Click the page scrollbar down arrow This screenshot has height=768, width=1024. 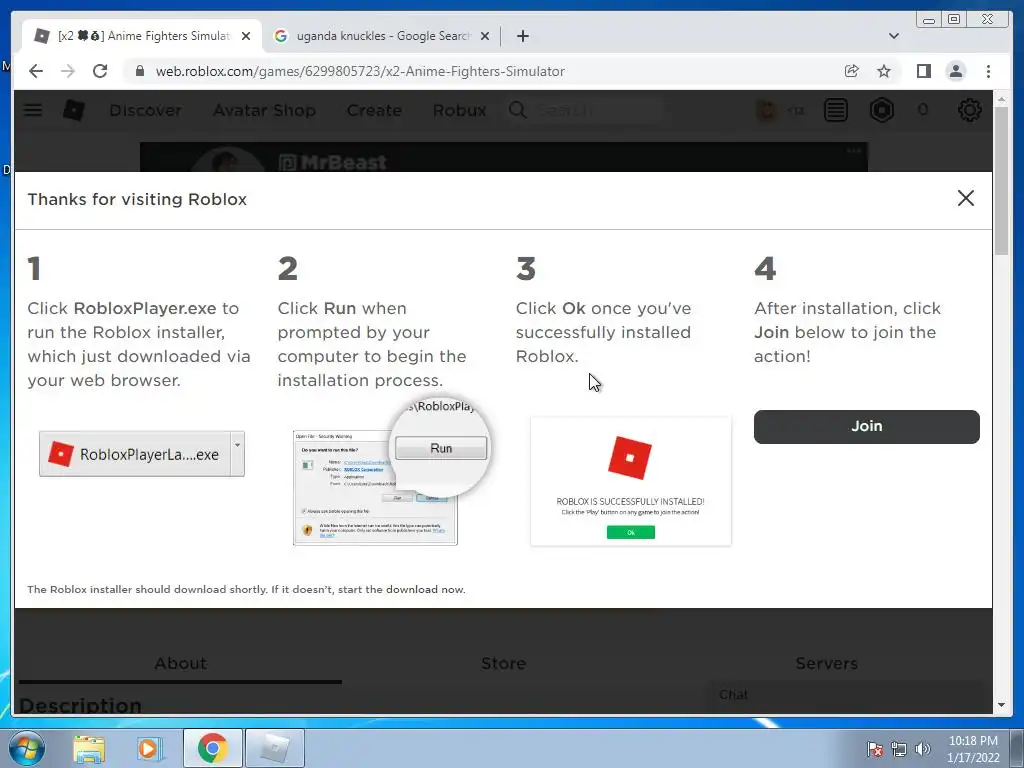[x=1002, y=705]
